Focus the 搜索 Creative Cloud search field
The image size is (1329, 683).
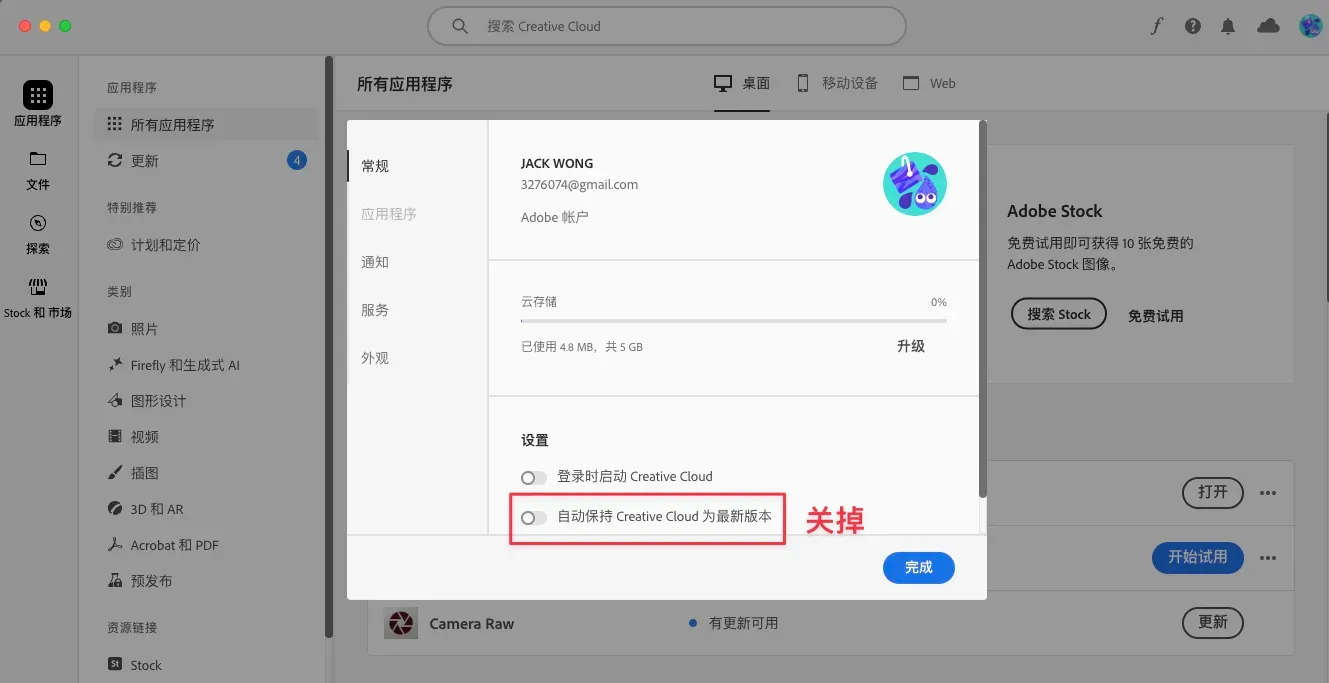coord(667,27)
